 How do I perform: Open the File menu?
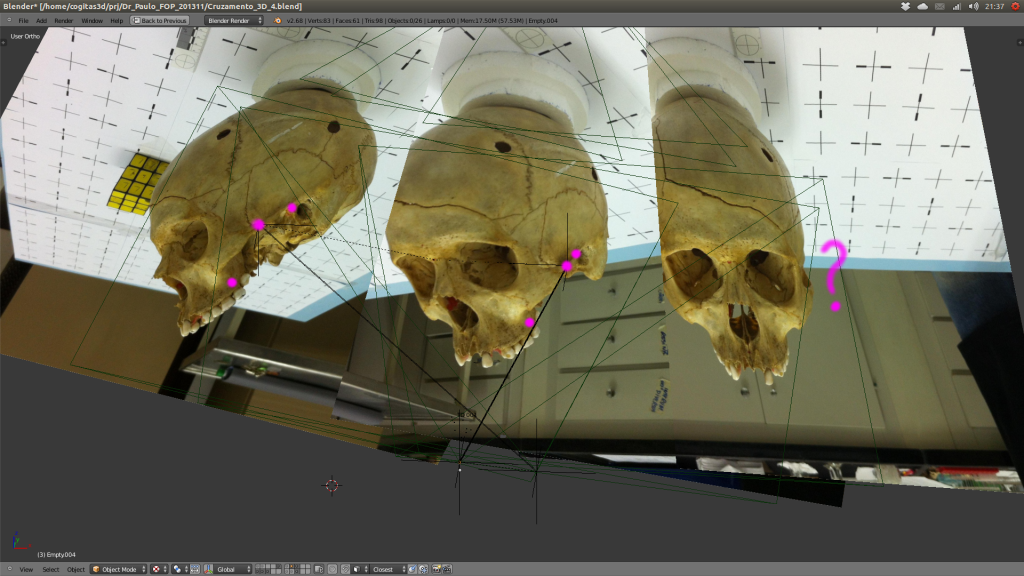[22, 20]
